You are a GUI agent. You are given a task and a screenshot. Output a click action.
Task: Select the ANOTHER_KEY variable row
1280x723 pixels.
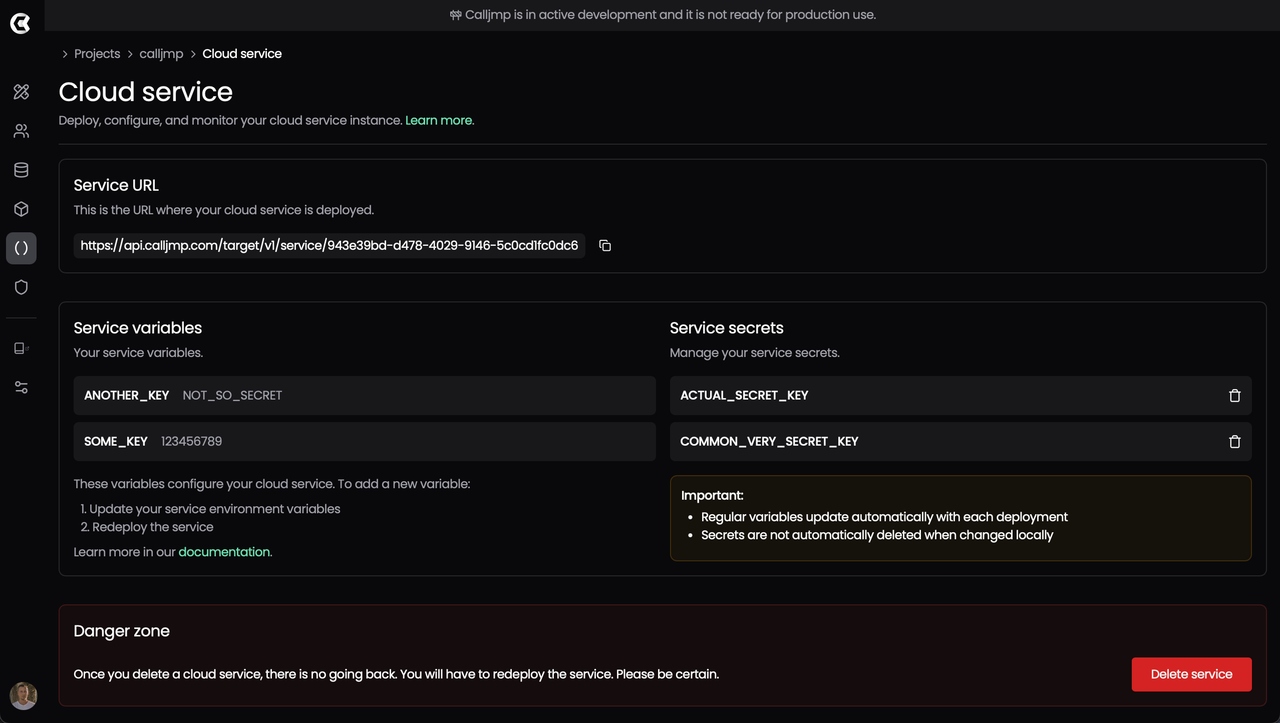[x=364, y=395]
